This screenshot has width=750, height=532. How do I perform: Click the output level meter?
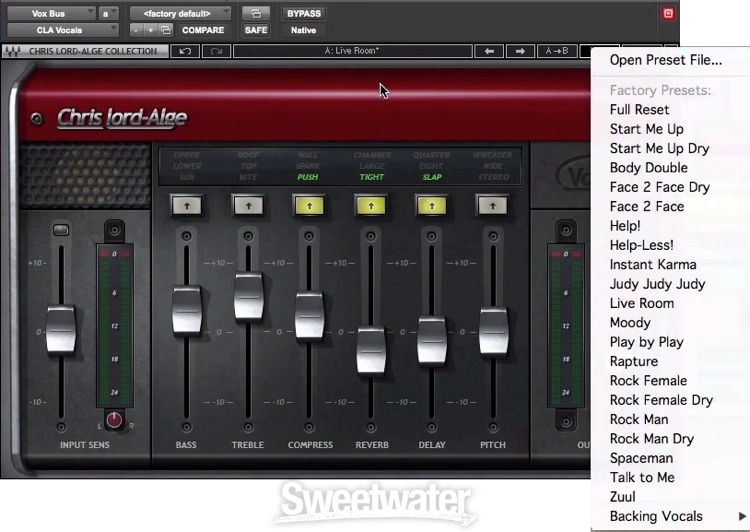[566, 325]
